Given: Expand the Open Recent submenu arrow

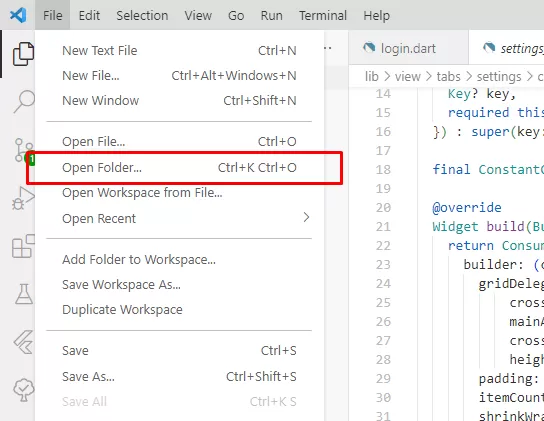Looking at the screenshot, I should point(306,218).
